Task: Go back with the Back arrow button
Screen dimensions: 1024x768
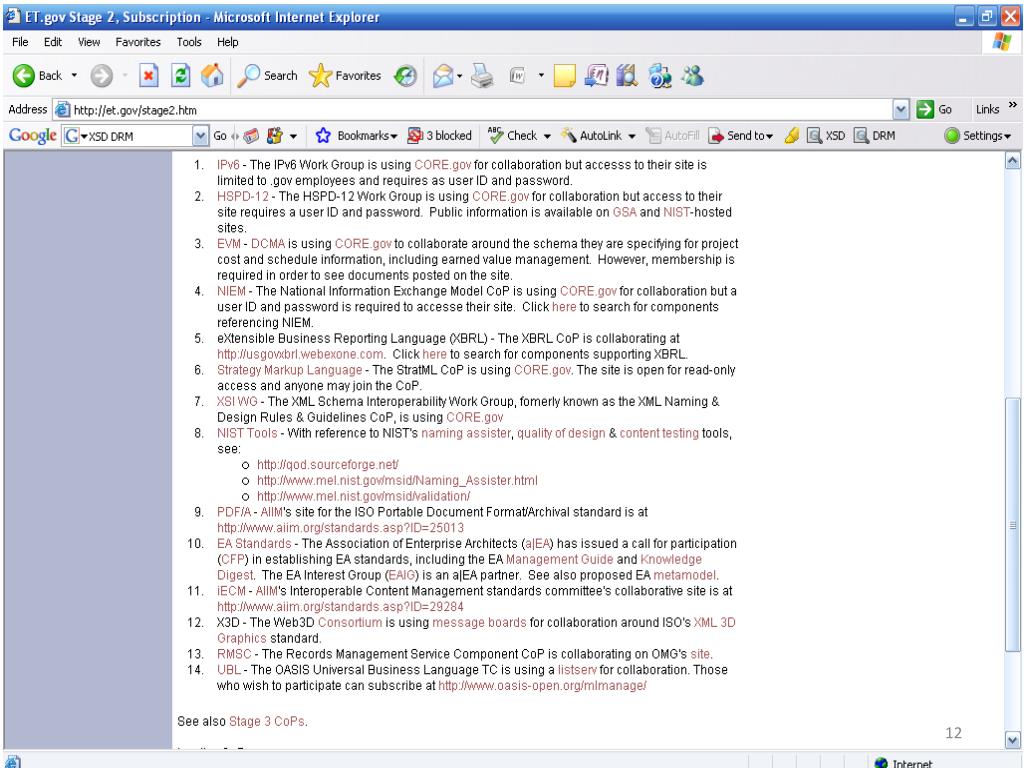Action: (x=37, y=76)
